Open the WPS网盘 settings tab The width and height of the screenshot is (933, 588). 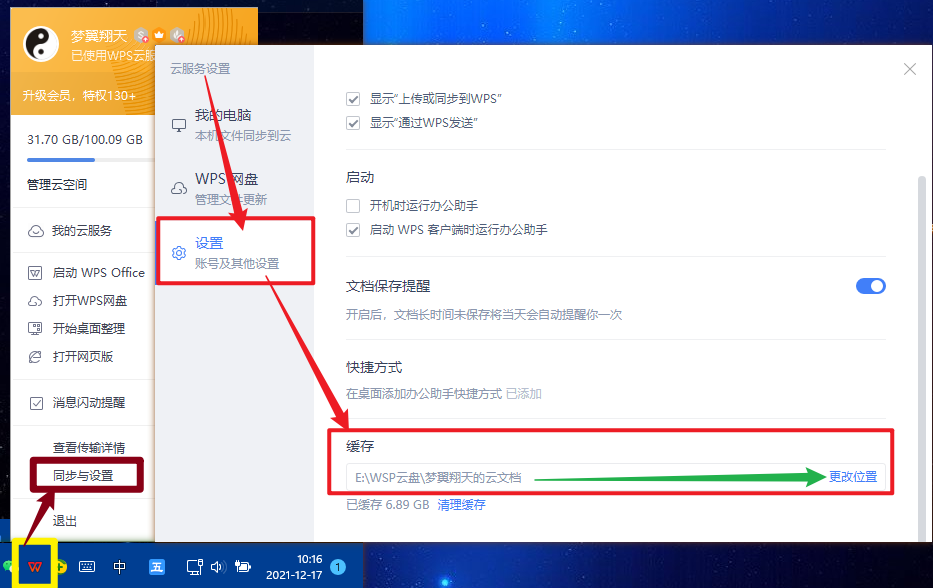point(234,189)
